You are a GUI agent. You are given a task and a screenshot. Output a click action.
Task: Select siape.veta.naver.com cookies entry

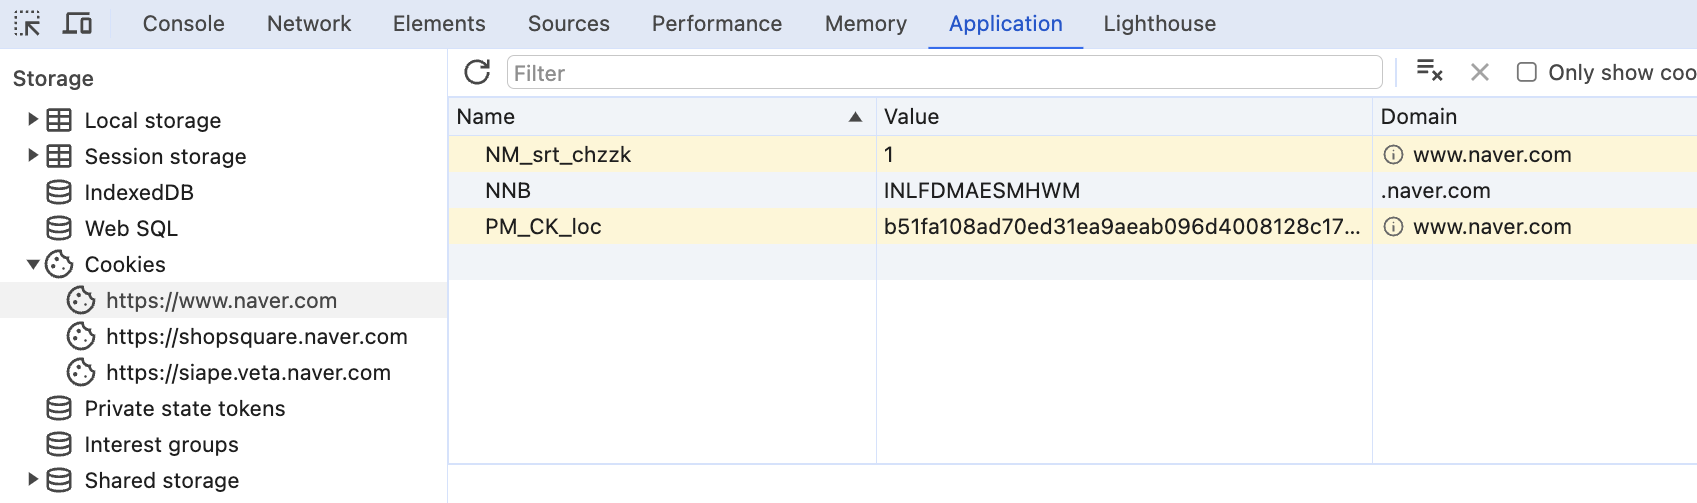coord(248,372)
